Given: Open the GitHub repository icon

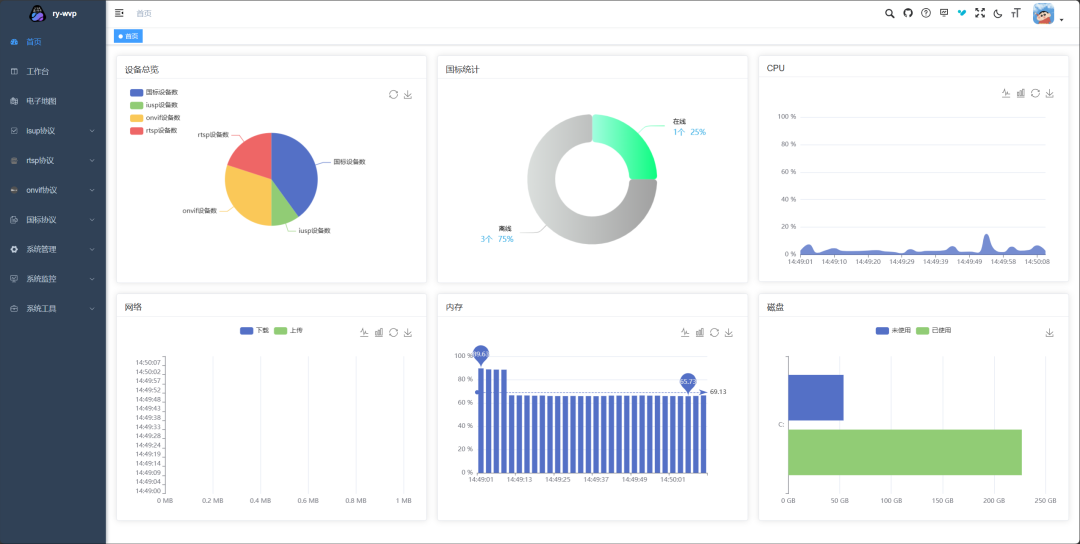Looking at the screenshot, I should [x=908, y=13].
